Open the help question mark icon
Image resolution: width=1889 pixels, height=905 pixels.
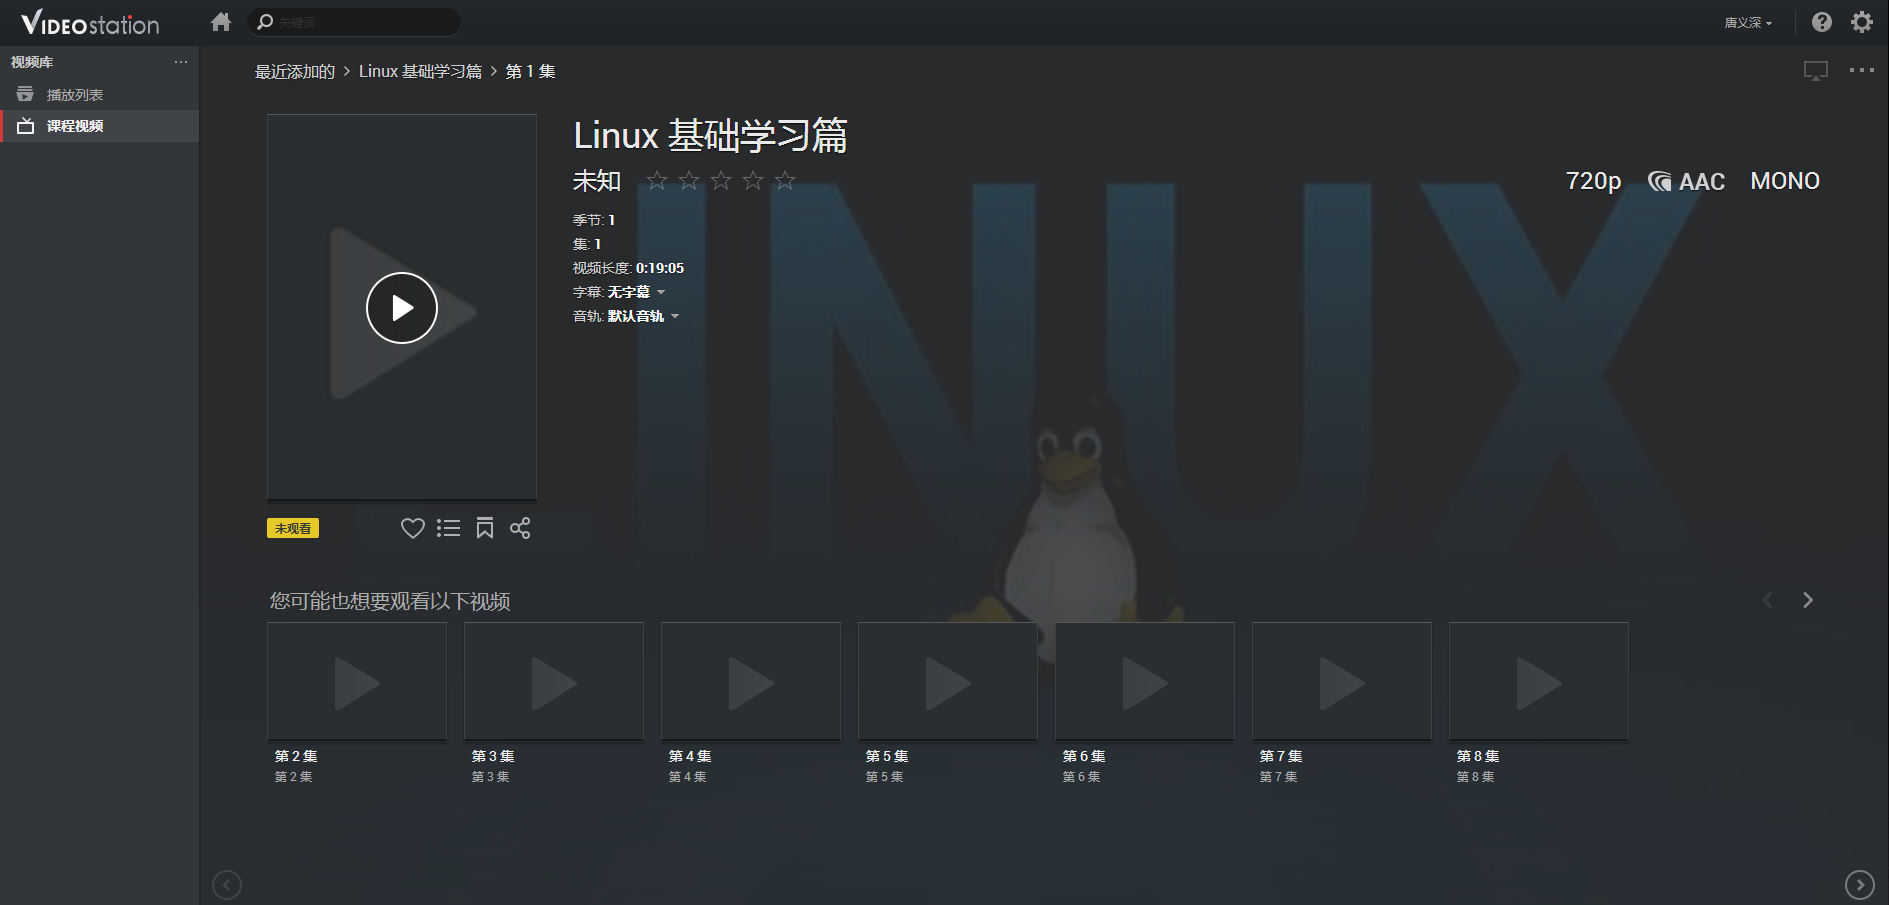(1821, 22)
